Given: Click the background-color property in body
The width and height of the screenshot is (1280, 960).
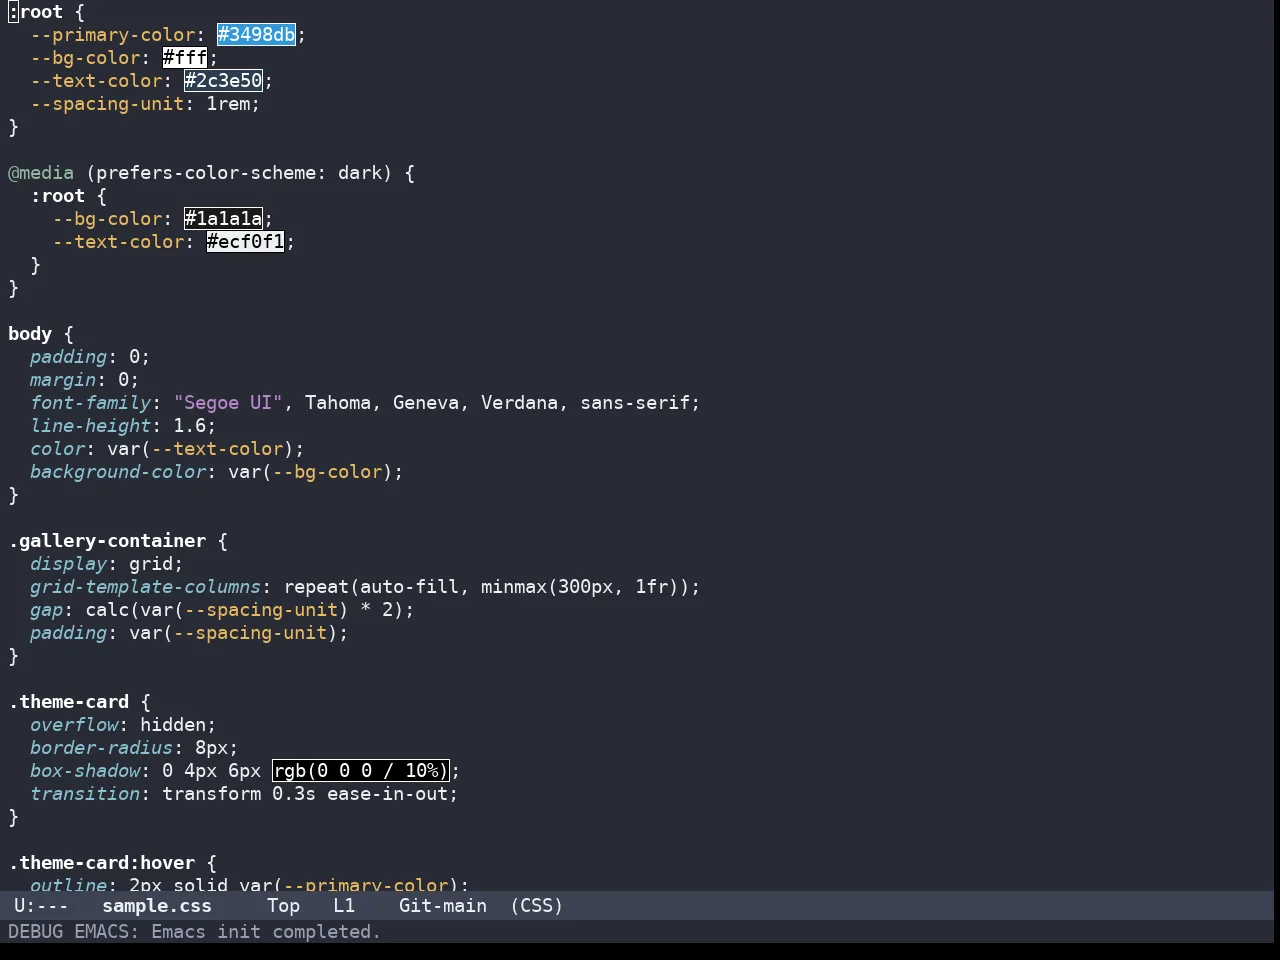Looking at the screenshot, I should (118, 472).
